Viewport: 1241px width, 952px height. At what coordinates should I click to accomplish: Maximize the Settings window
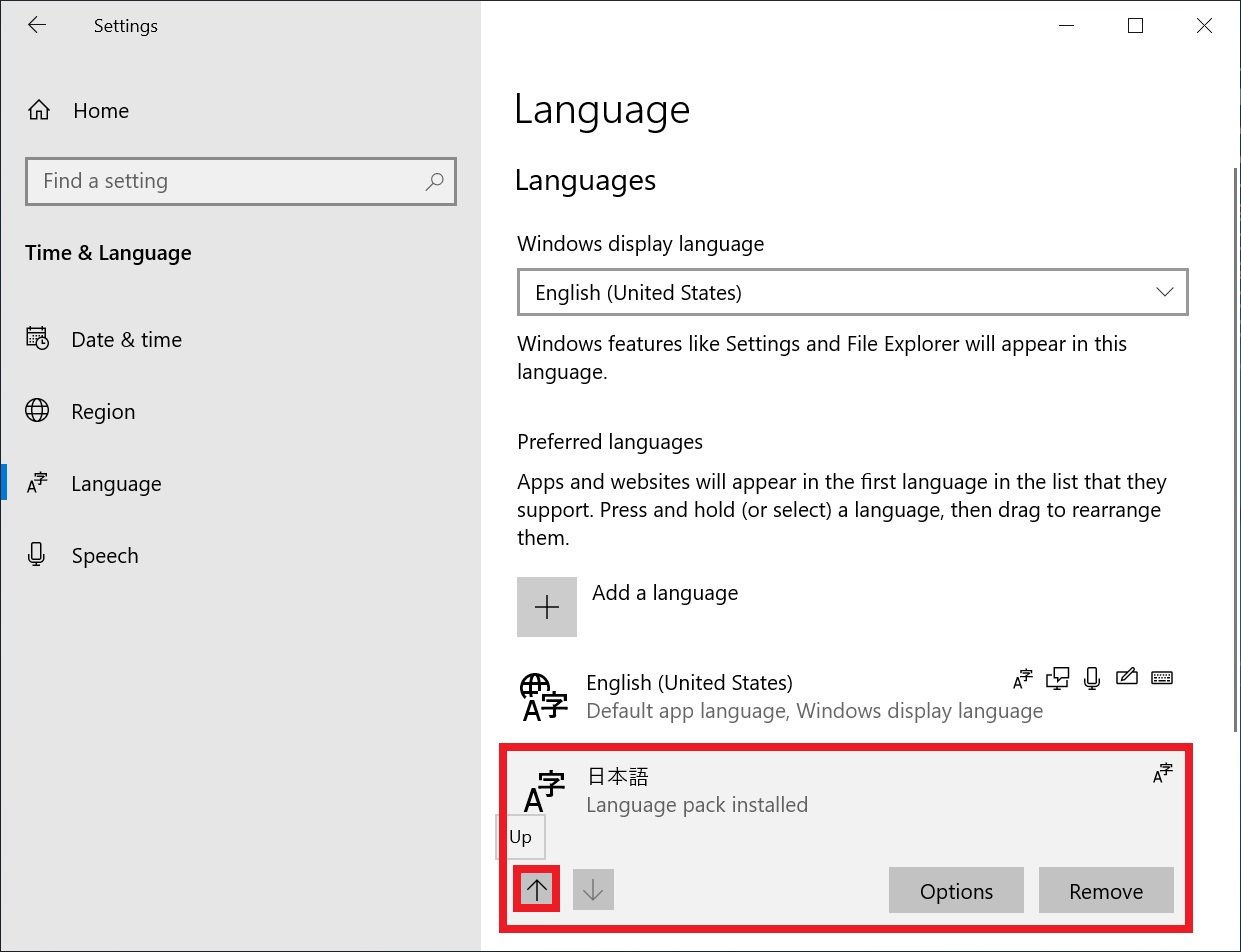[x=1135, y=26]
